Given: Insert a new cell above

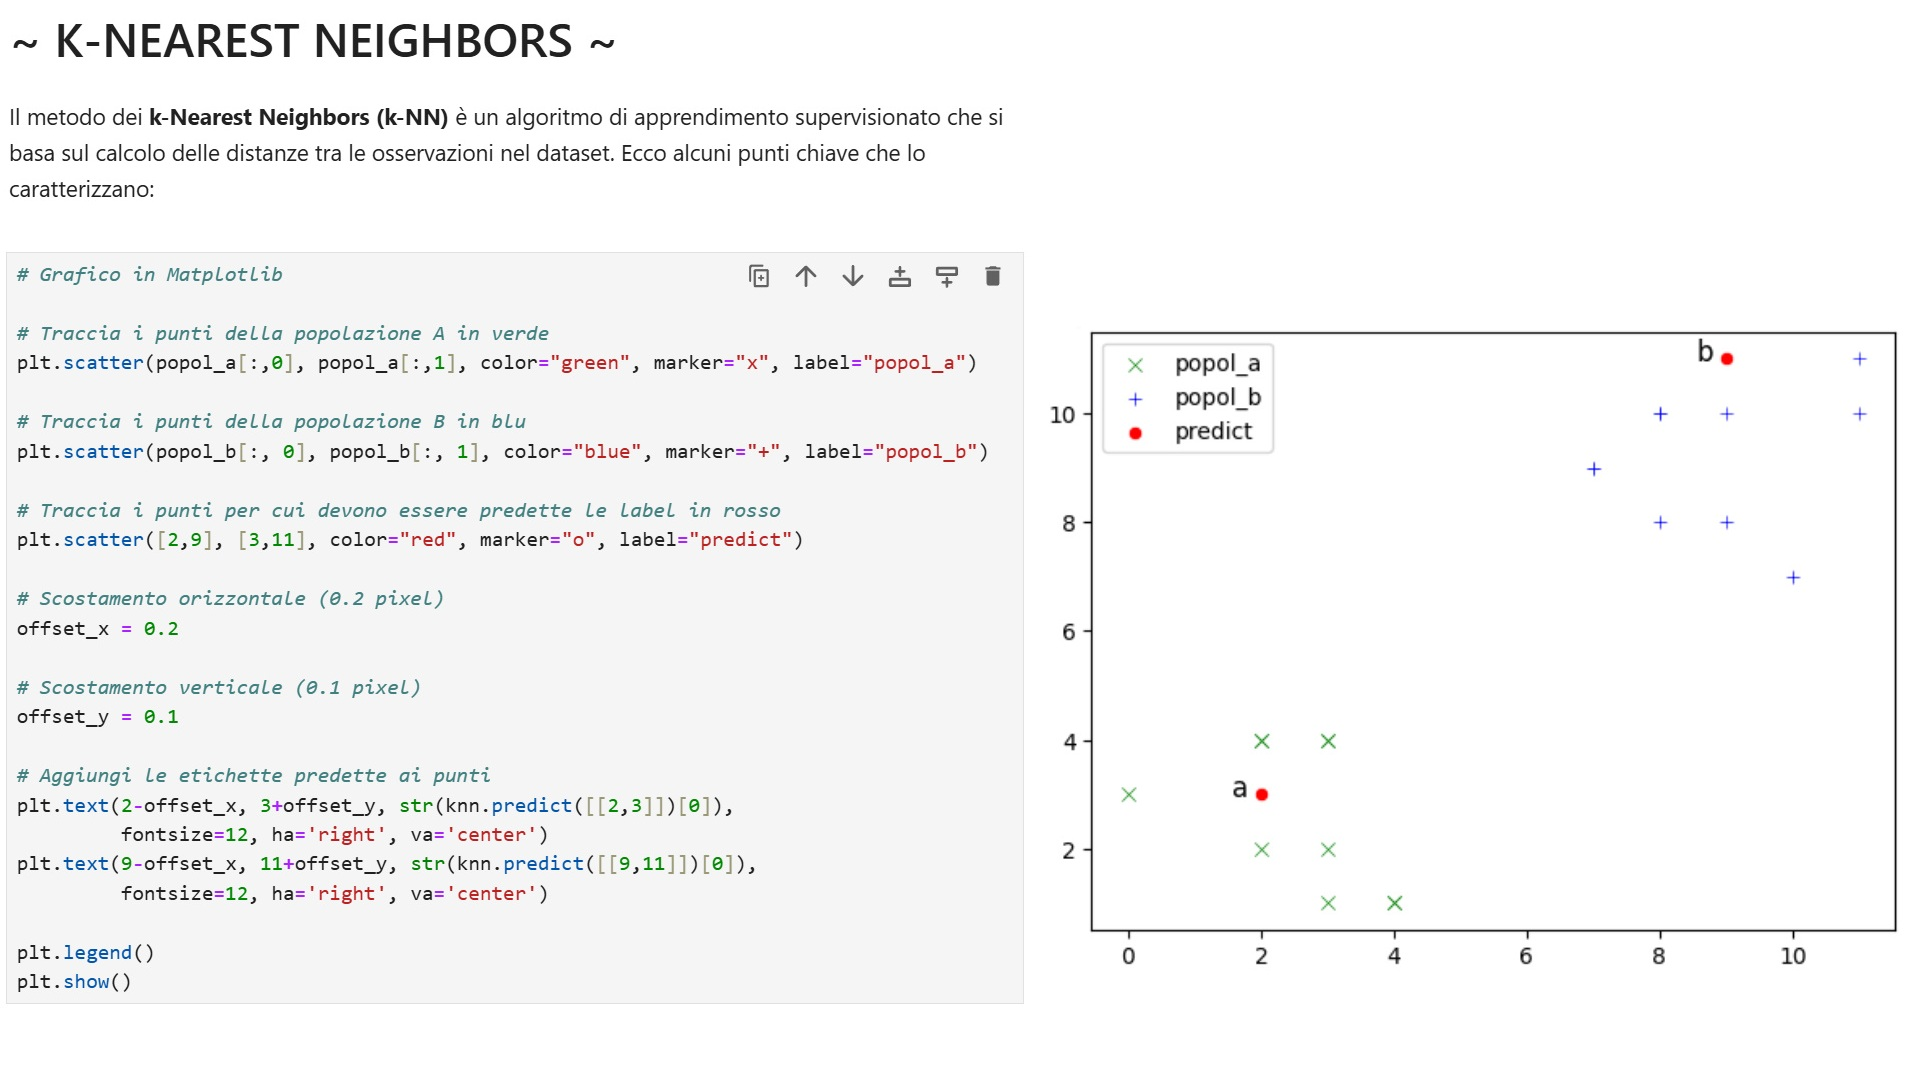Looking at the screenshot, I should click(899, 276).
